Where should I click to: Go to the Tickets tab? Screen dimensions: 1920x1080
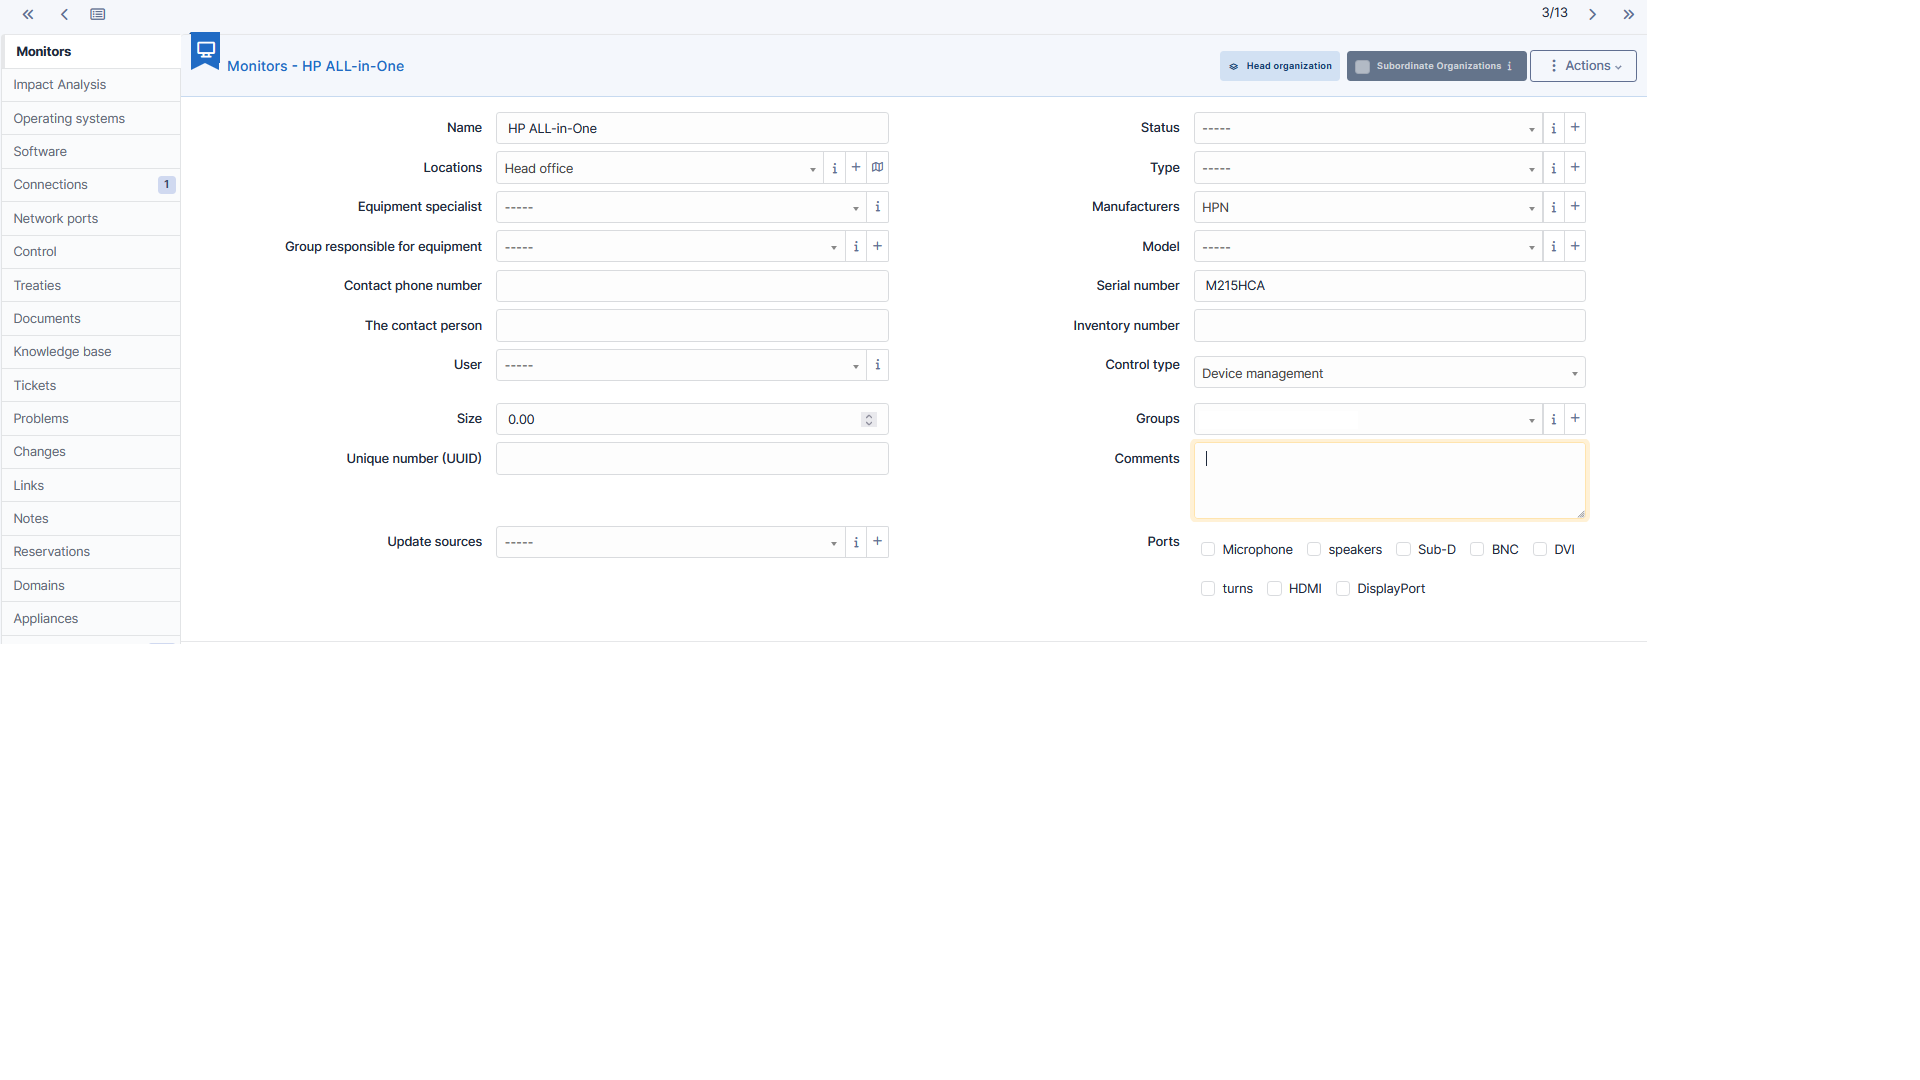coord(90,386)
